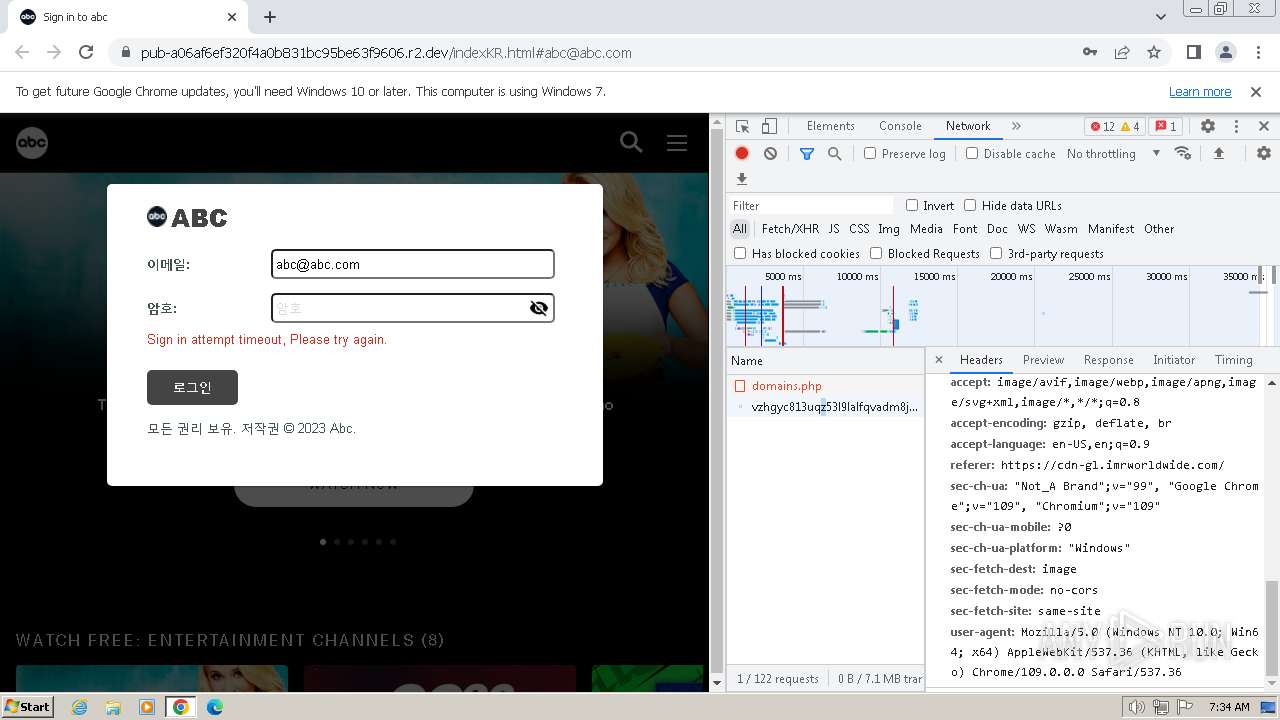Open the issues counter badge

pos(1166,126)
